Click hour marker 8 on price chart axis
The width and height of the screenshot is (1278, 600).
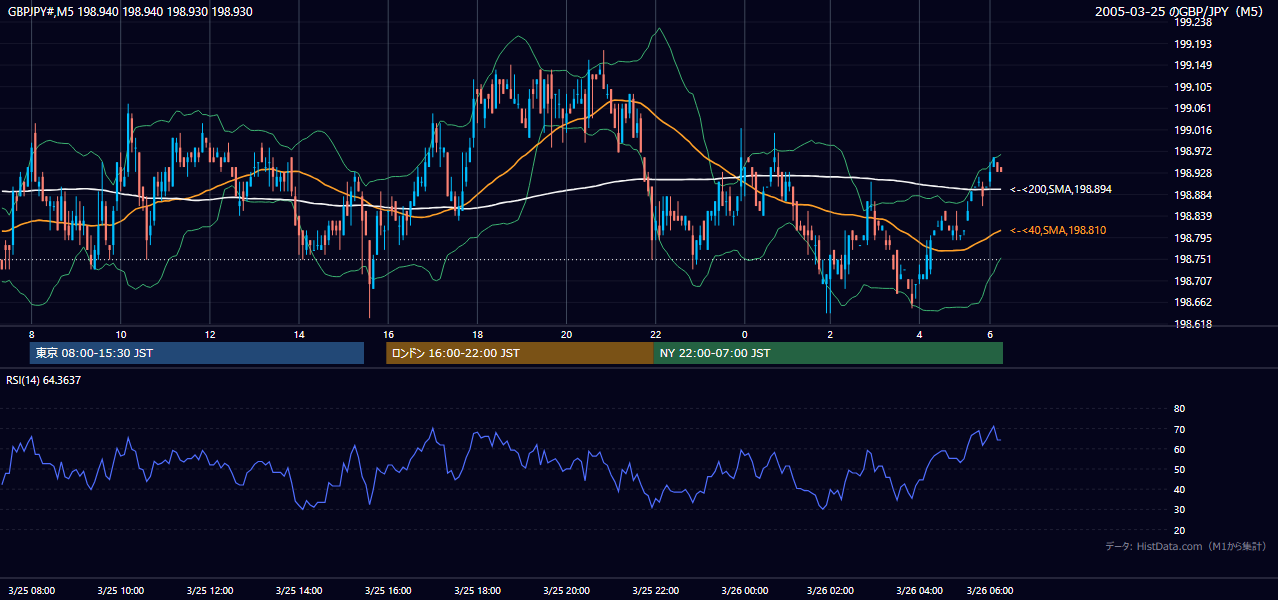pyautogui.click(x=31, y=334)
